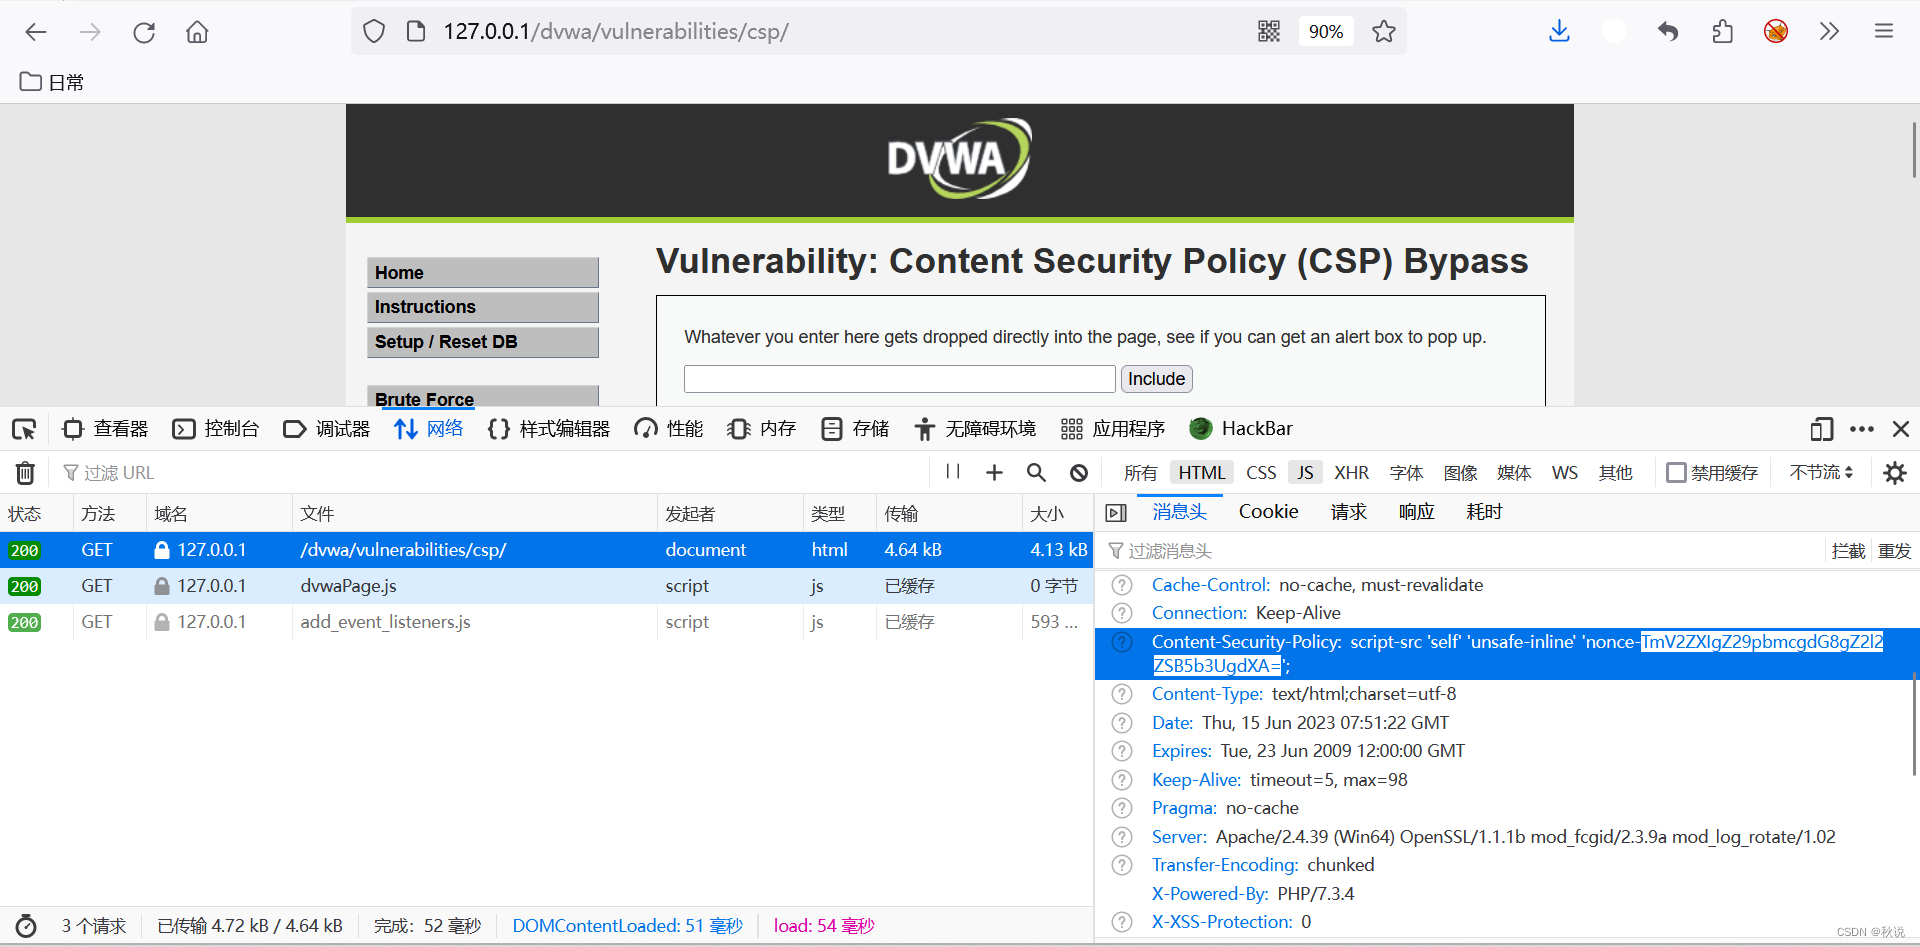This screenshot has height=947, width=1920.
Task: Collapse the request details pane icon
Action: pos(1116,513)
